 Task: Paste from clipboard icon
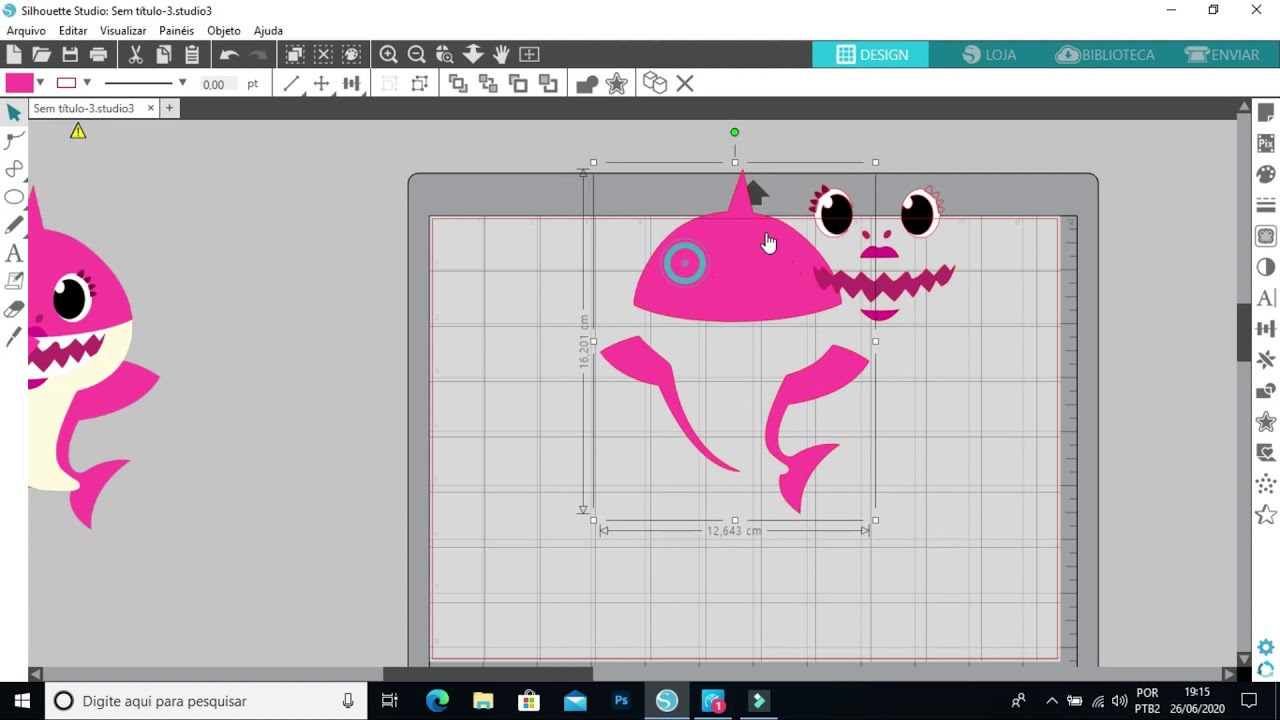(192, 55)
